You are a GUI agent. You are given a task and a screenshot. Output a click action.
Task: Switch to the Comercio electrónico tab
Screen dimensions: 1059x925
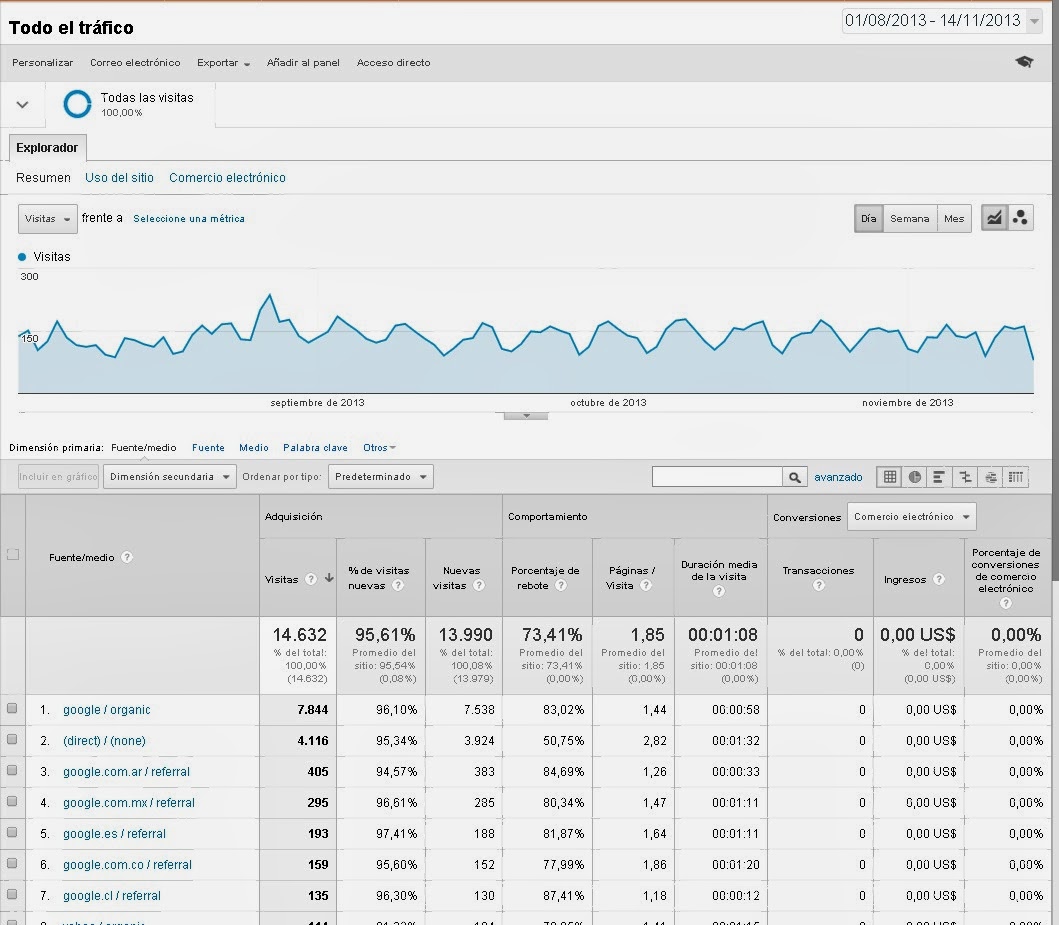point(228,178)
